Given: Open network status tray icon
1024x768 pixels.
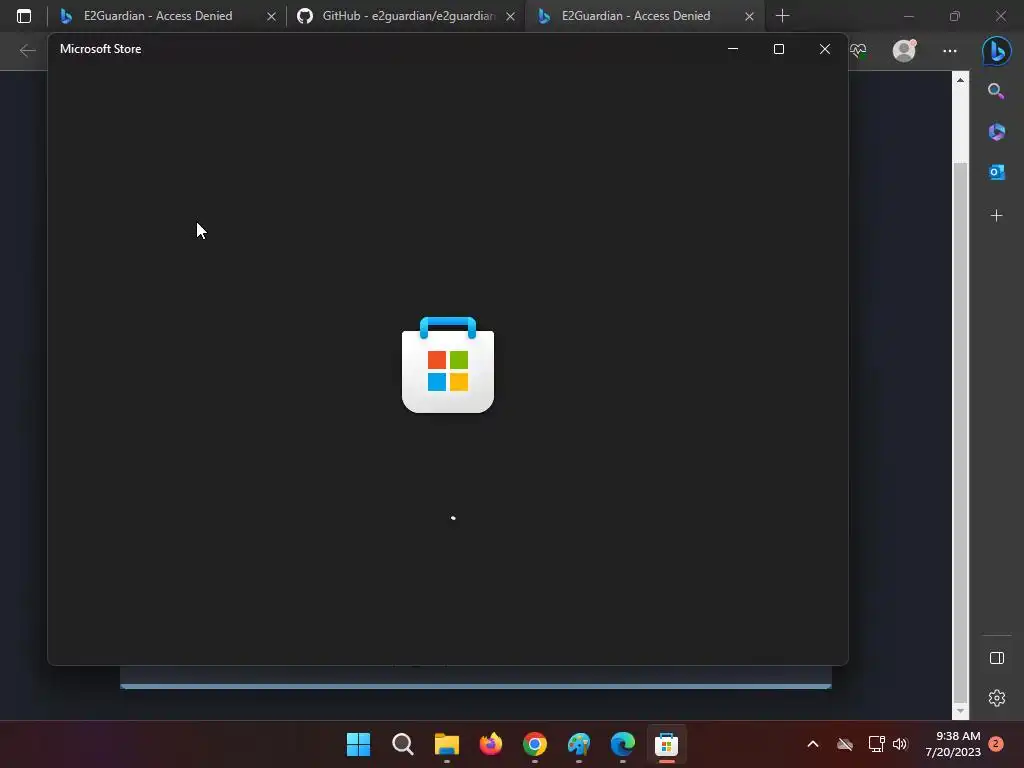Looking at the screenshot, I should [x=876, y=744].
